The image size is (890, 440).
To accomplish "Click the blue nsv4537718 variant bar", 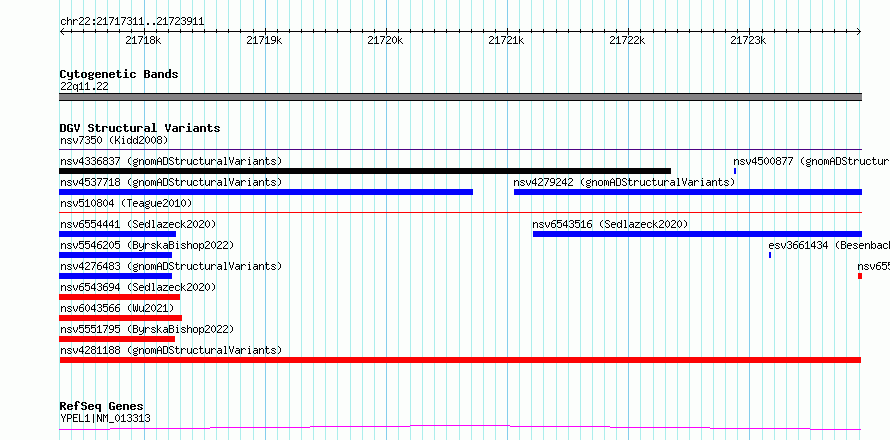I will coord(266,192).
